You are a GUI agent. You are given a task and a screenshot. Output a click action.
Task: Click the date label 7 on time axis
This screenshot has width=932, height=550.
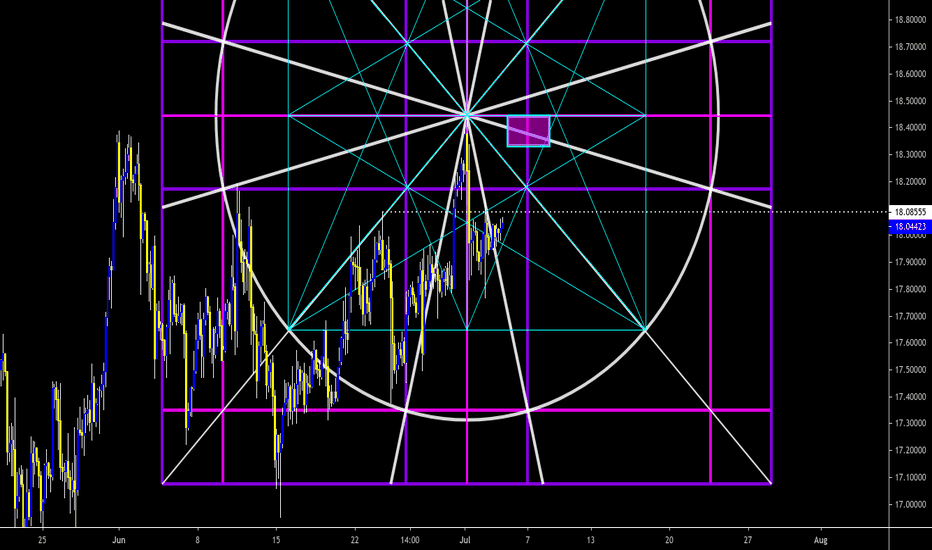(x=527, y=540)
